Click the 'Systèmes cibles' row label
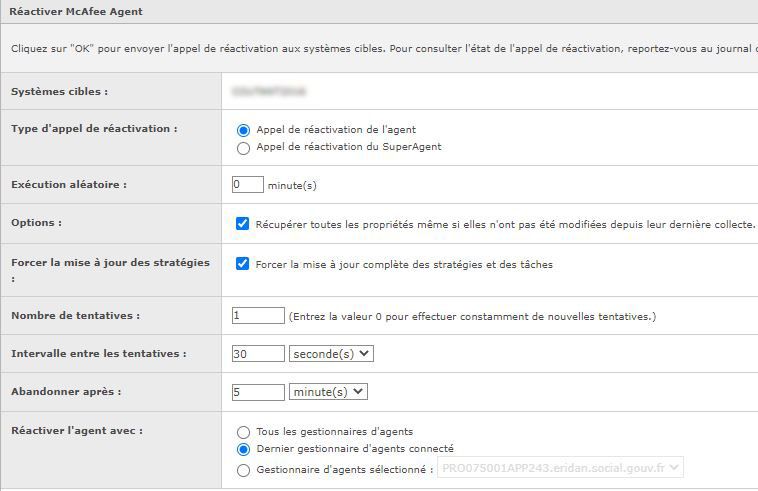Screen dimensions: 758x491 59,92
